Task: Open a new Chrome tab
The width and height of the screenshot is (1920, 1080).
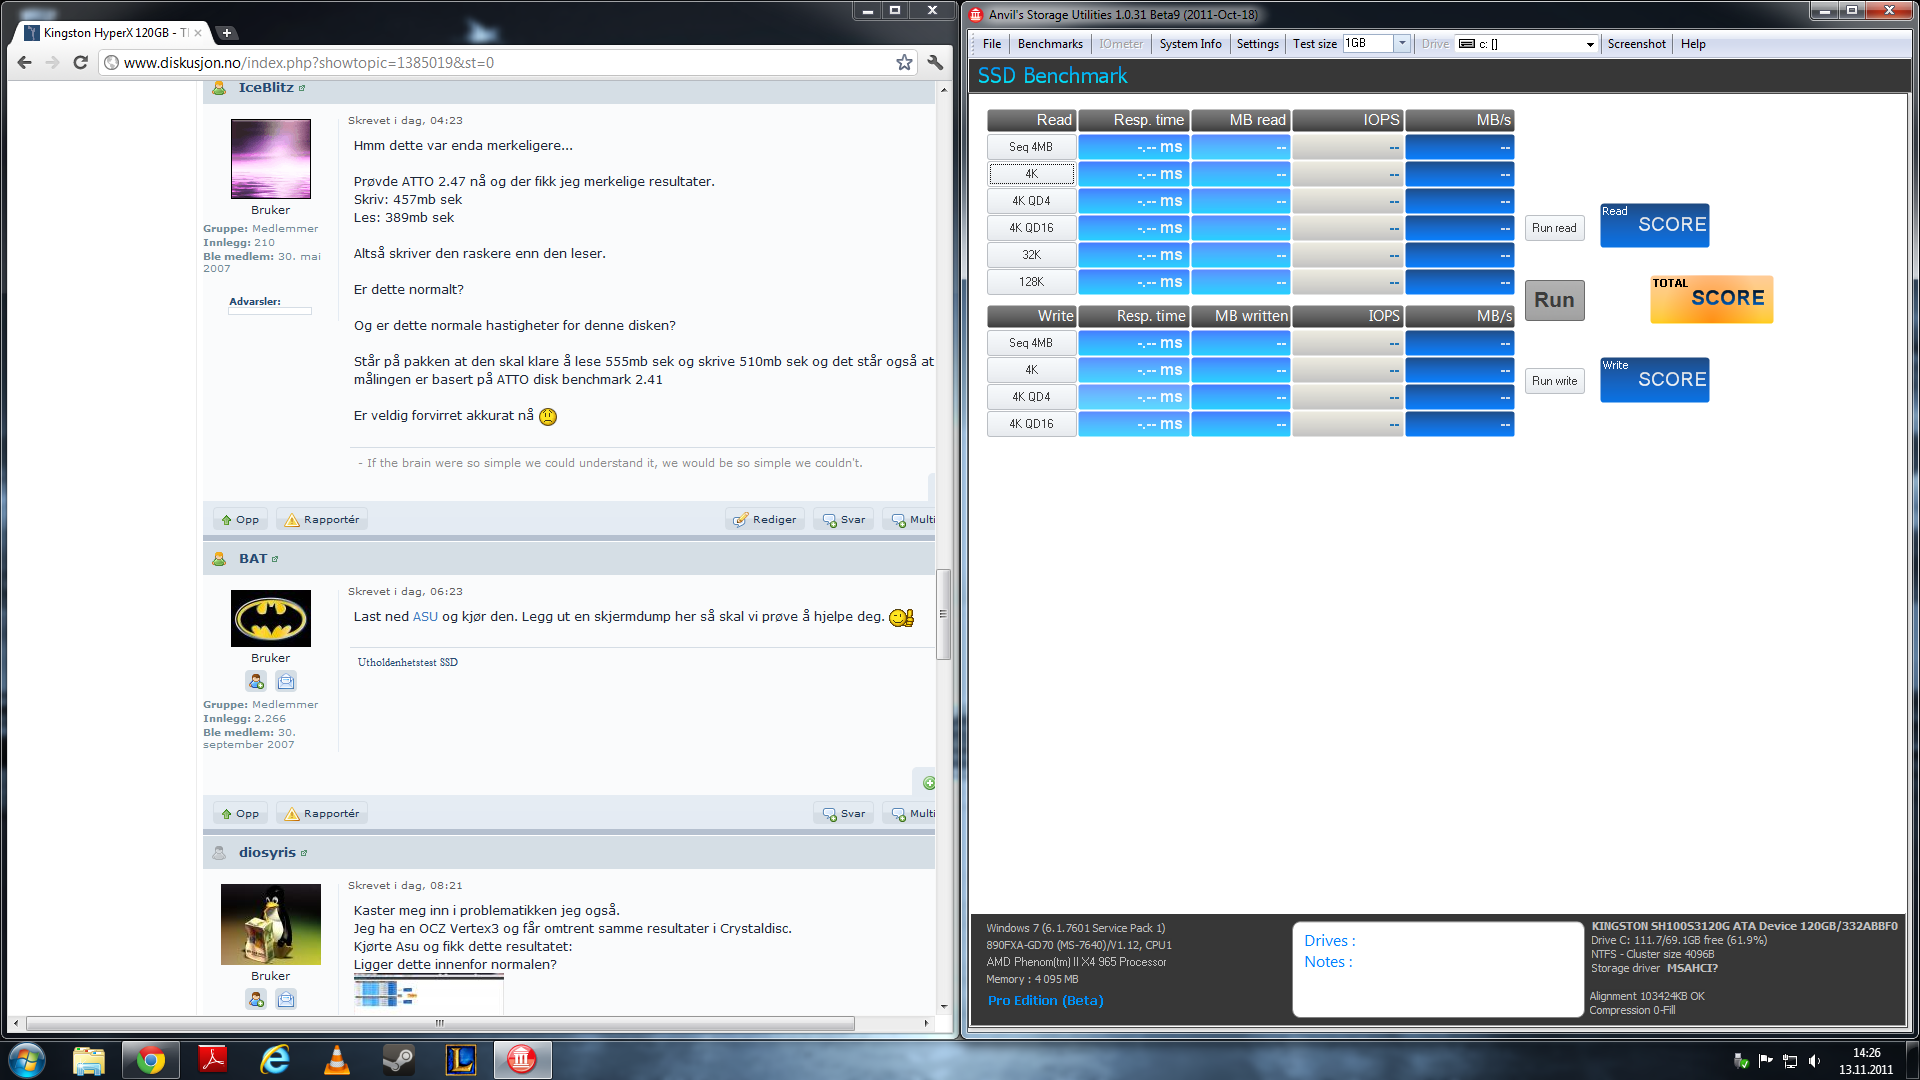Action: point(227,33)
